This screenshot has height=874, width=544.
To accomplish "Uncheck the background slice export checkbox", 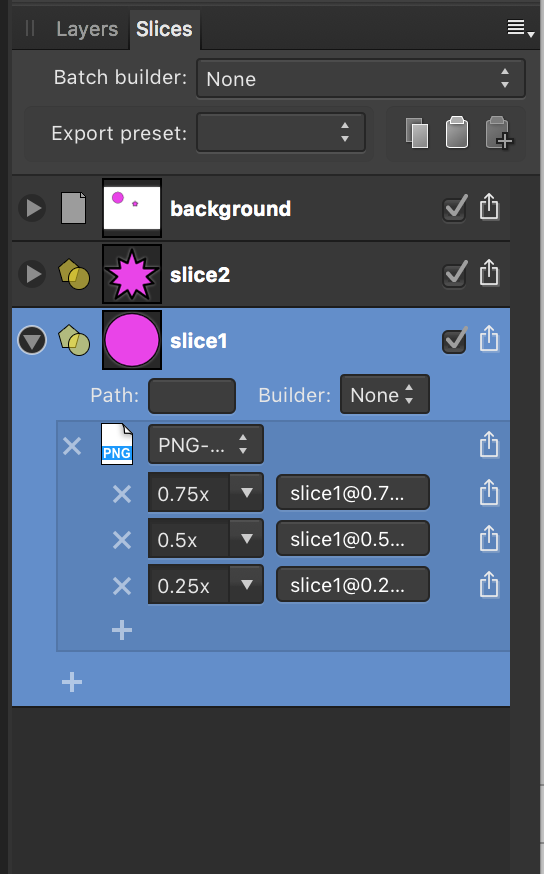I will pyautogui.click(x=455, y=208).
